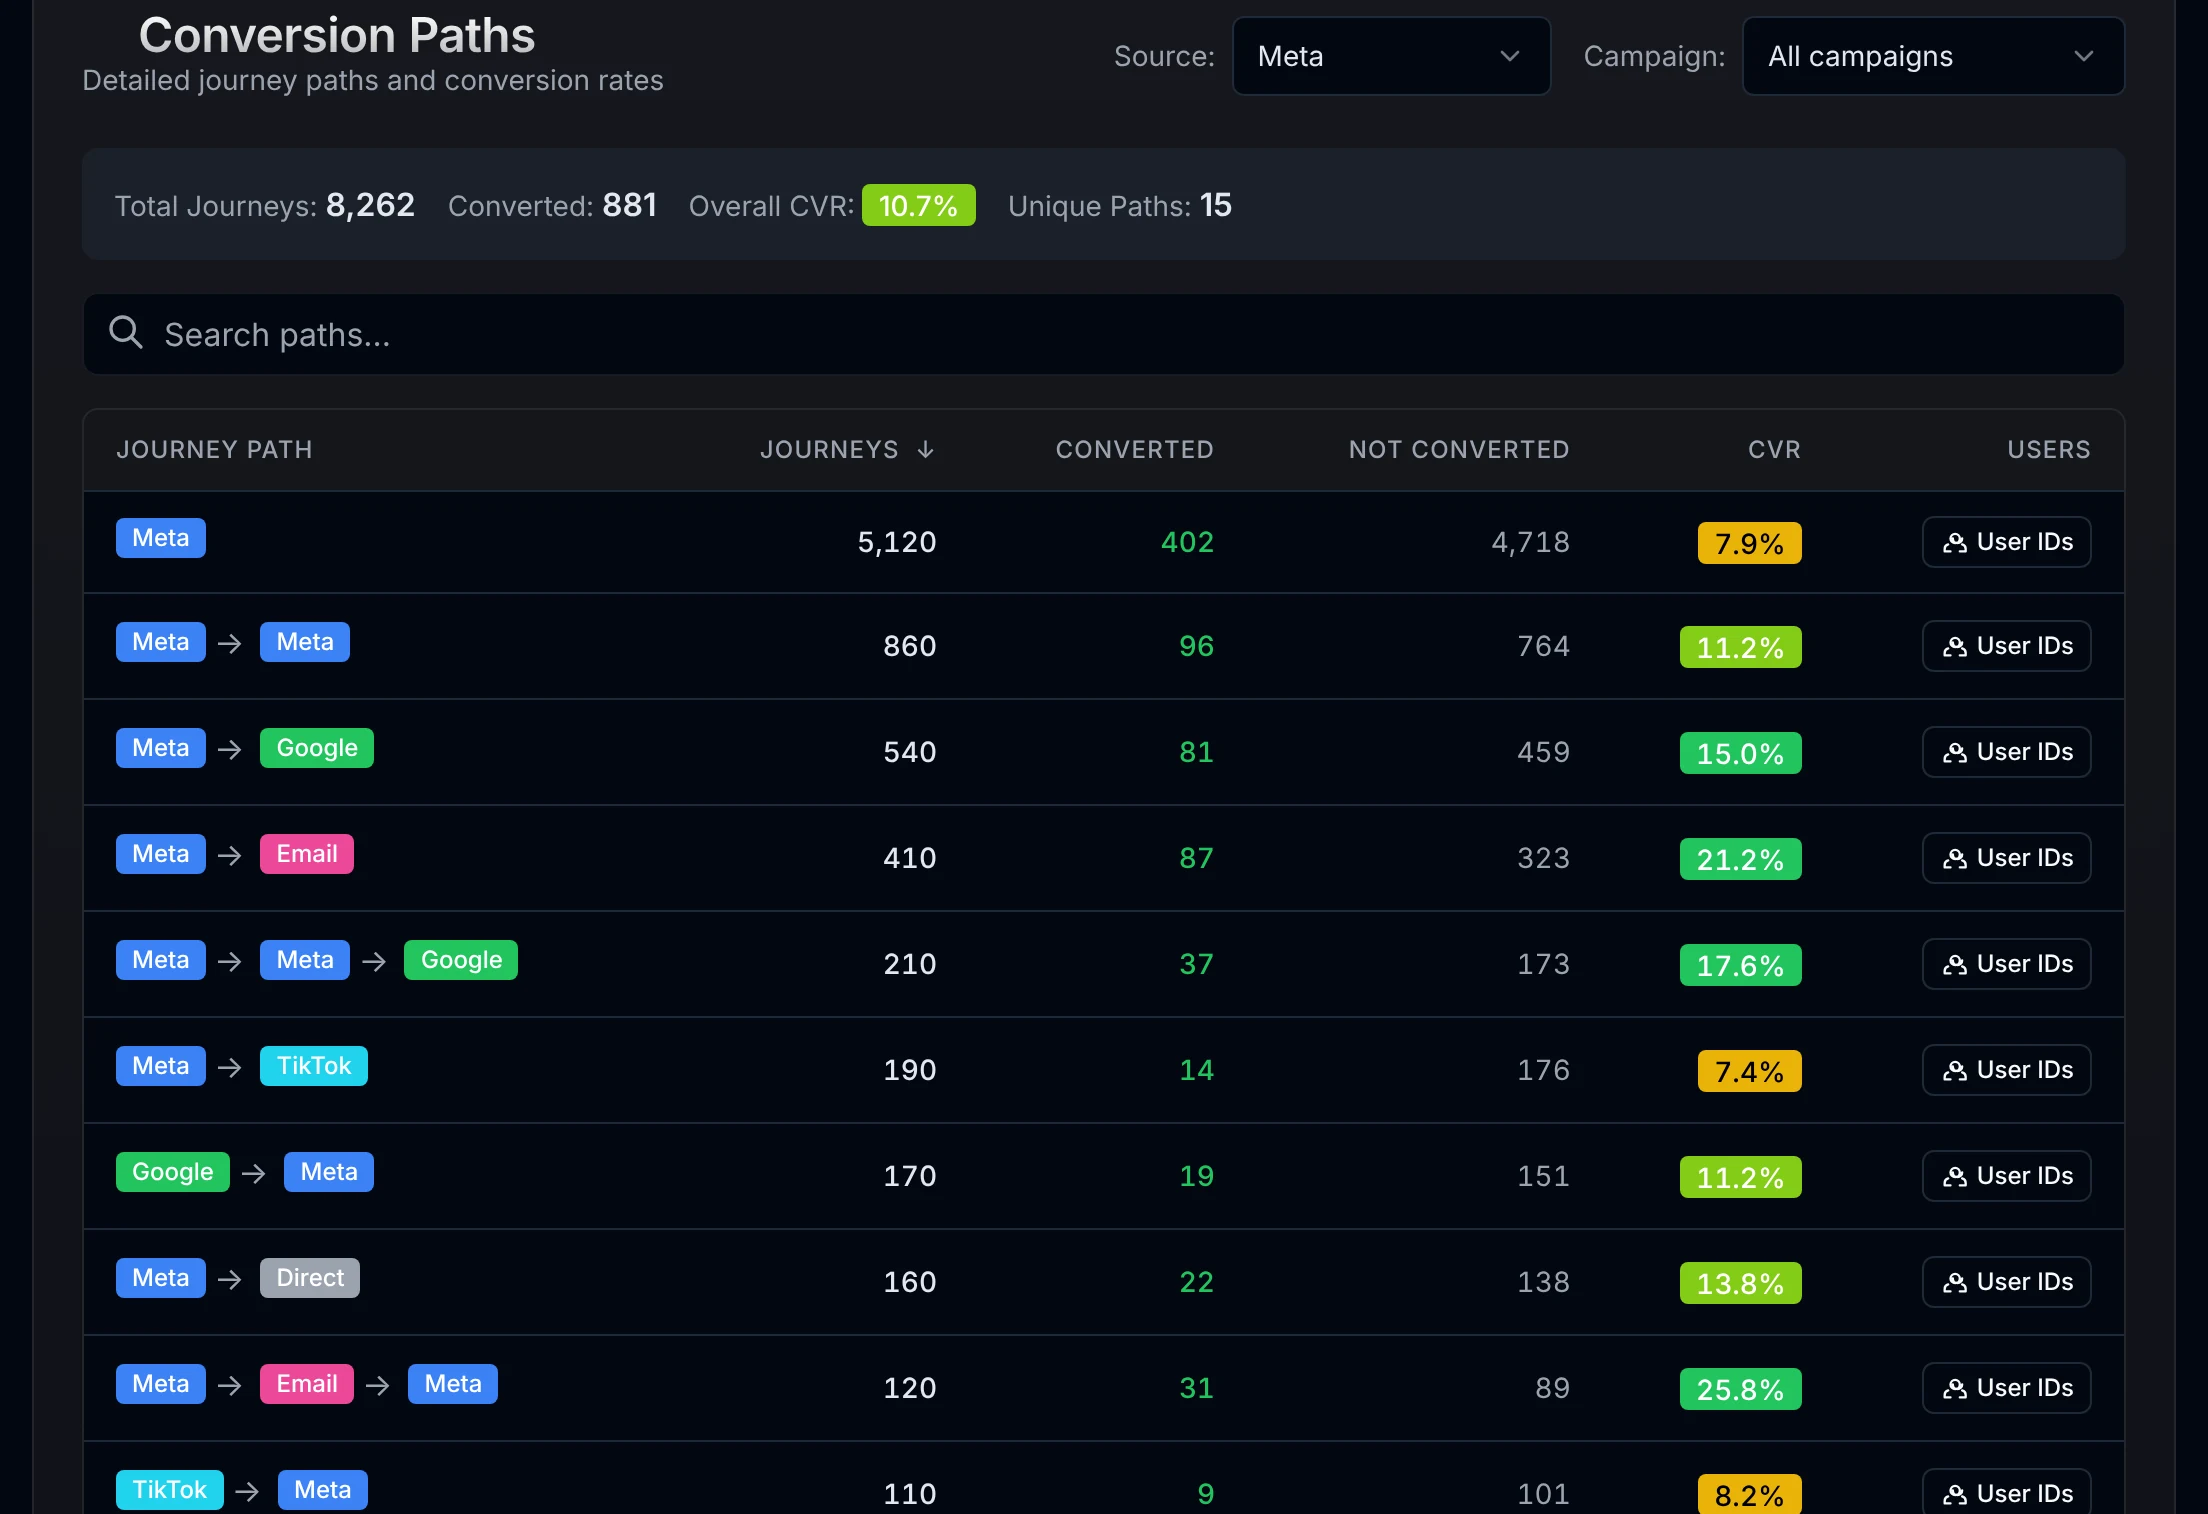Screen dimensions: 2208x1514
Task: Click the not converted value 4,718
Action: coord(1531,542)
